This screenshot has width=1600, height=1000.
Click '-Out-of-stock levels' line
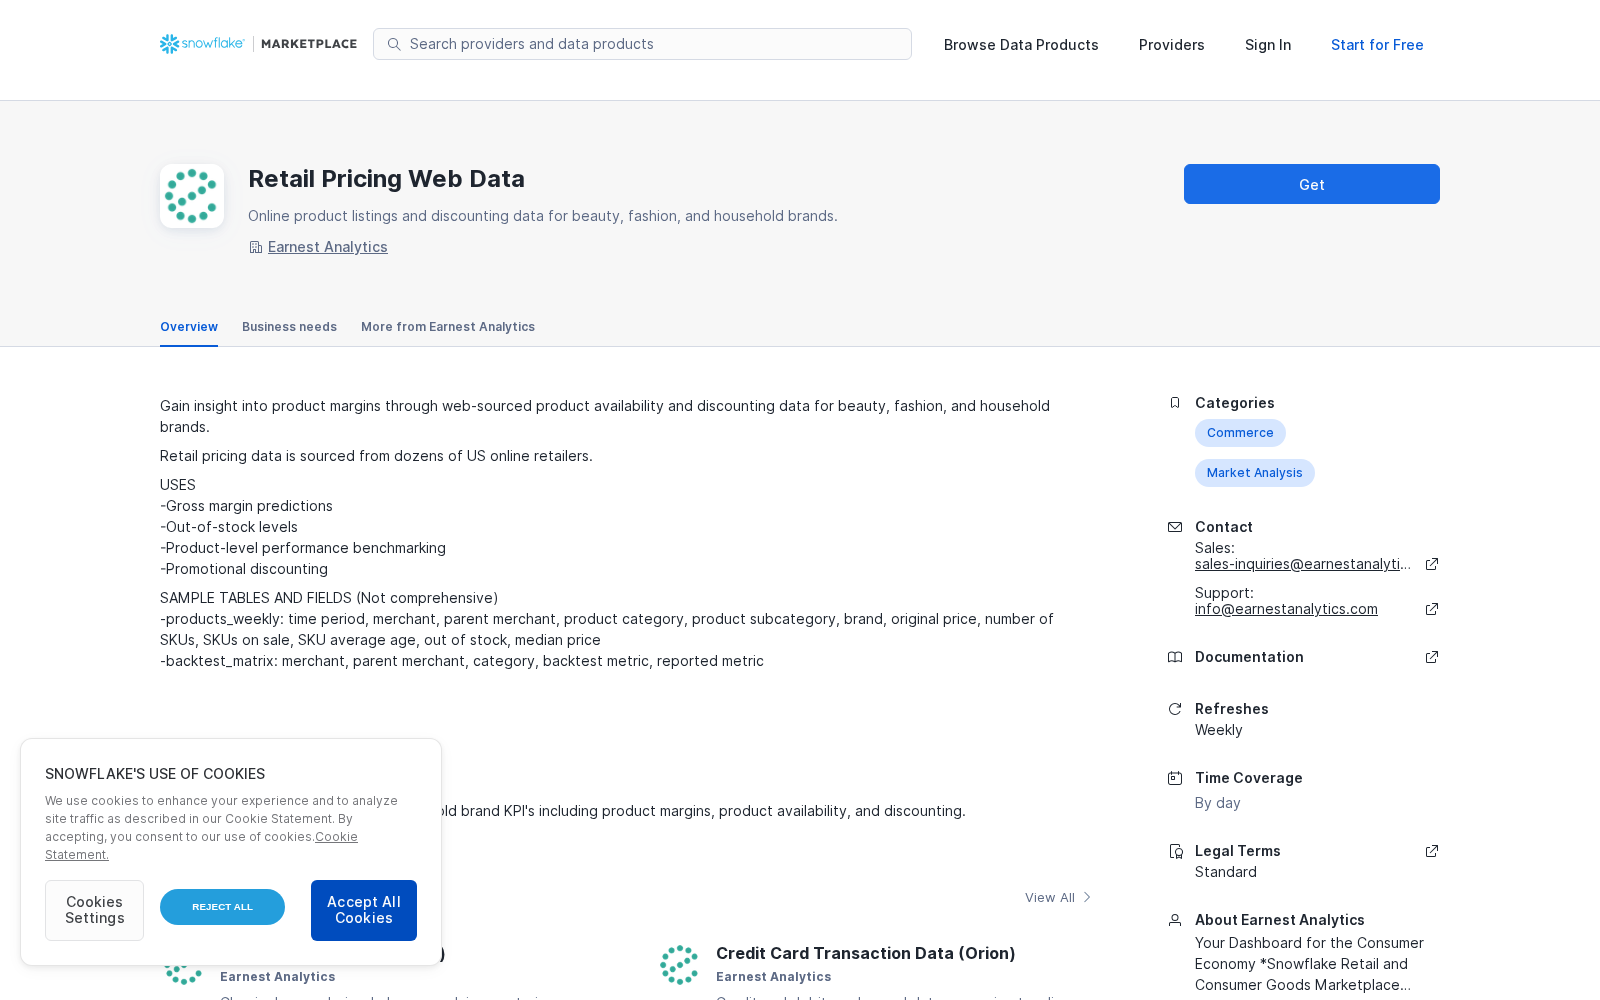[x=229, y=527]
